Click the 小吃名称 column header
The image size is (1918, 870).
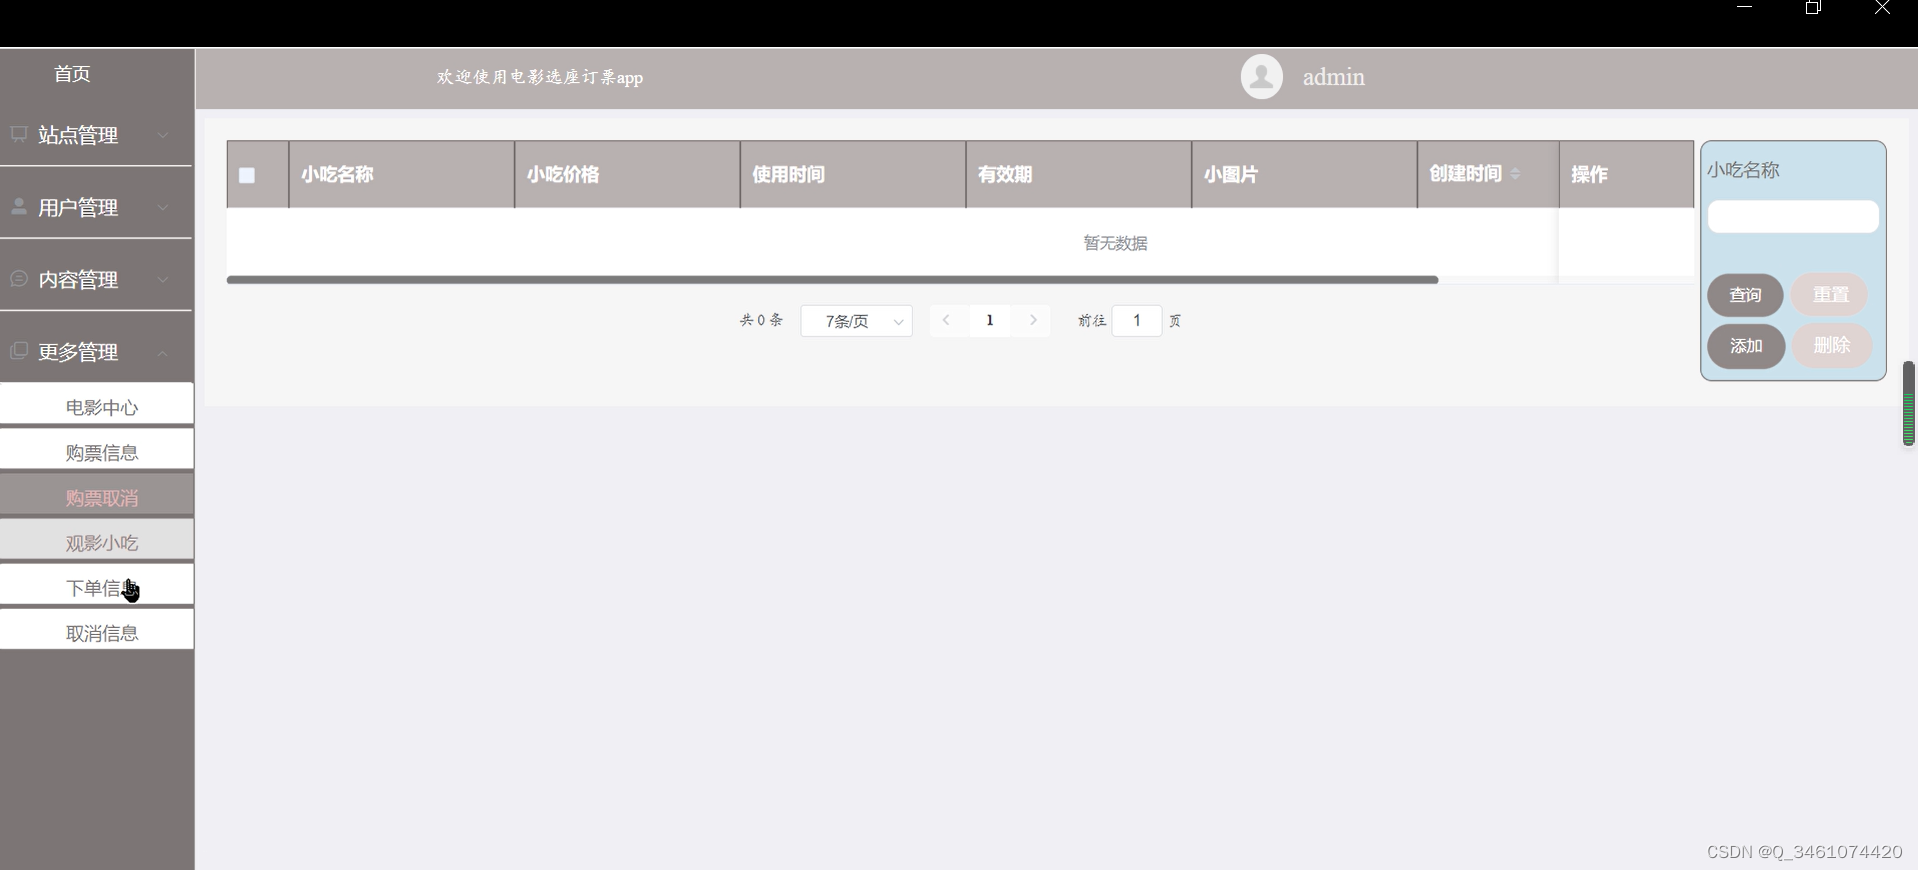pyautogui.click(x=402, y=174)
